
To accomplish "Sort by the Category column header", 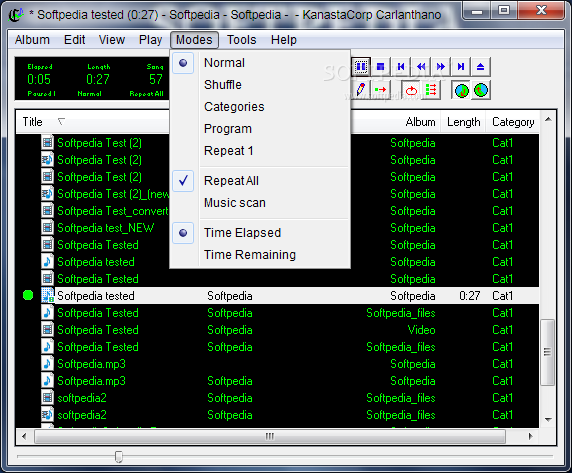I will (x=513, y=122).
